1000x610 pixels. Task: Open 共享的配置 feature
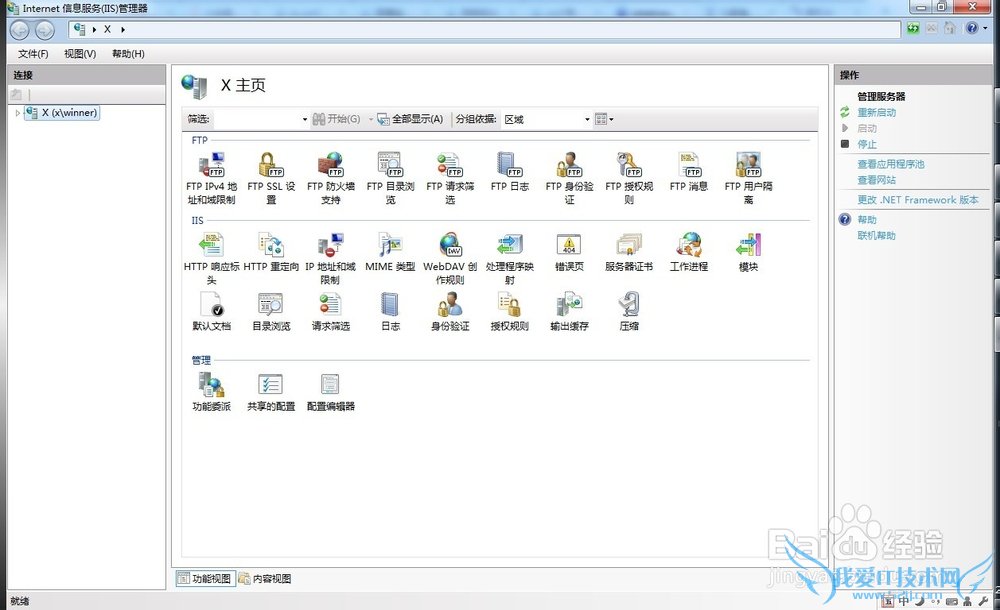point(271,392)
